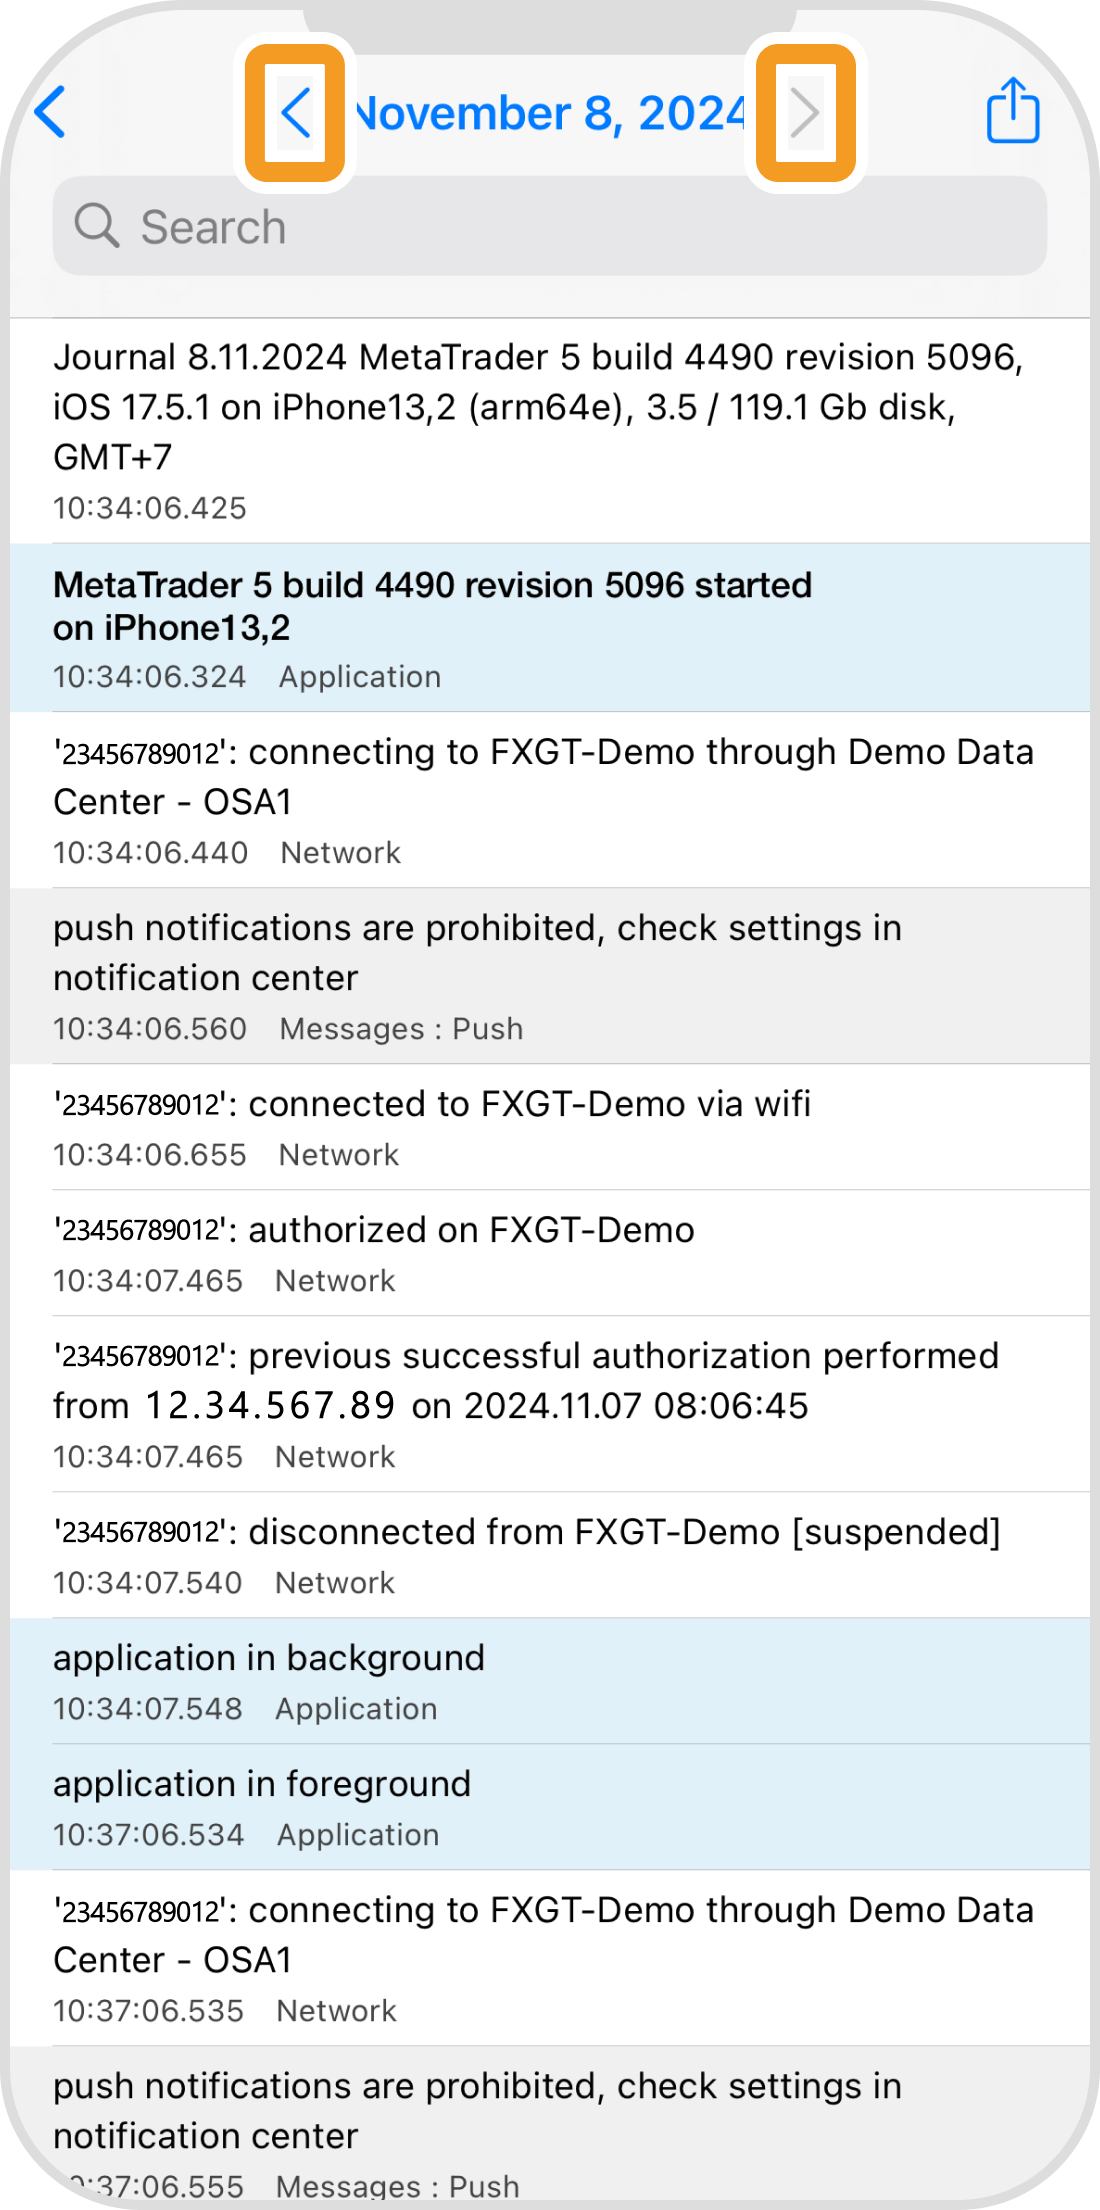This screenshot has width=1100, height=2210.
Task: Select the Journal 8.11.2024 header entry
Action: pyautogui.click(x=550, y=430)
